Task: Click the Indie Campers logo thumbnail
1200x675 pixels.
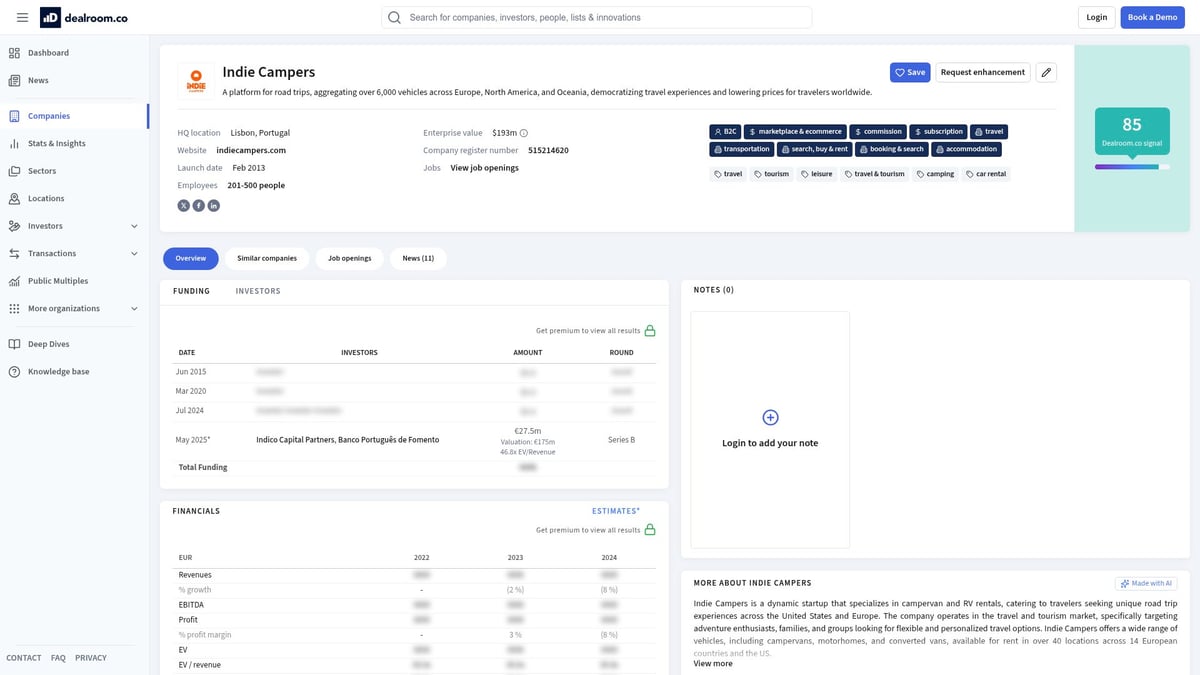Action: pos(196,81)
